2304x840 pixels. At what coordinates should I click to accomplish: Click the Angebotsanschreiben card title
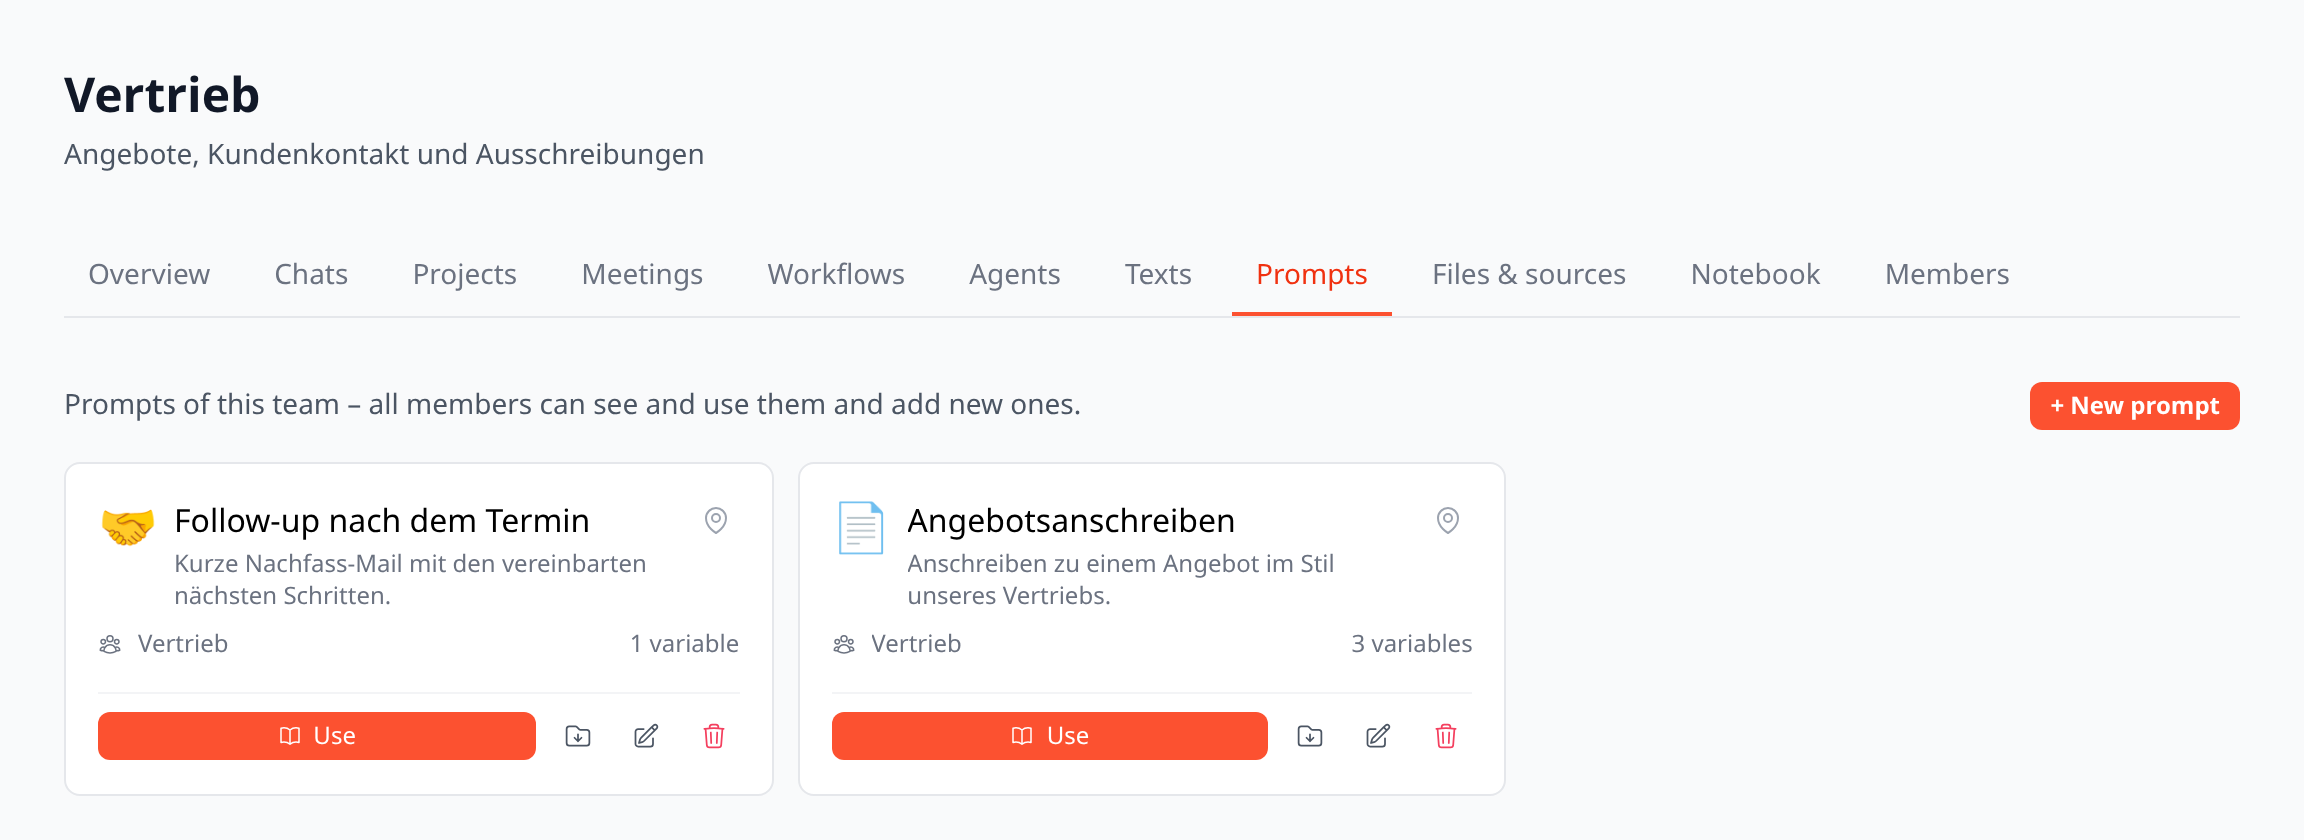[1071, 521]
